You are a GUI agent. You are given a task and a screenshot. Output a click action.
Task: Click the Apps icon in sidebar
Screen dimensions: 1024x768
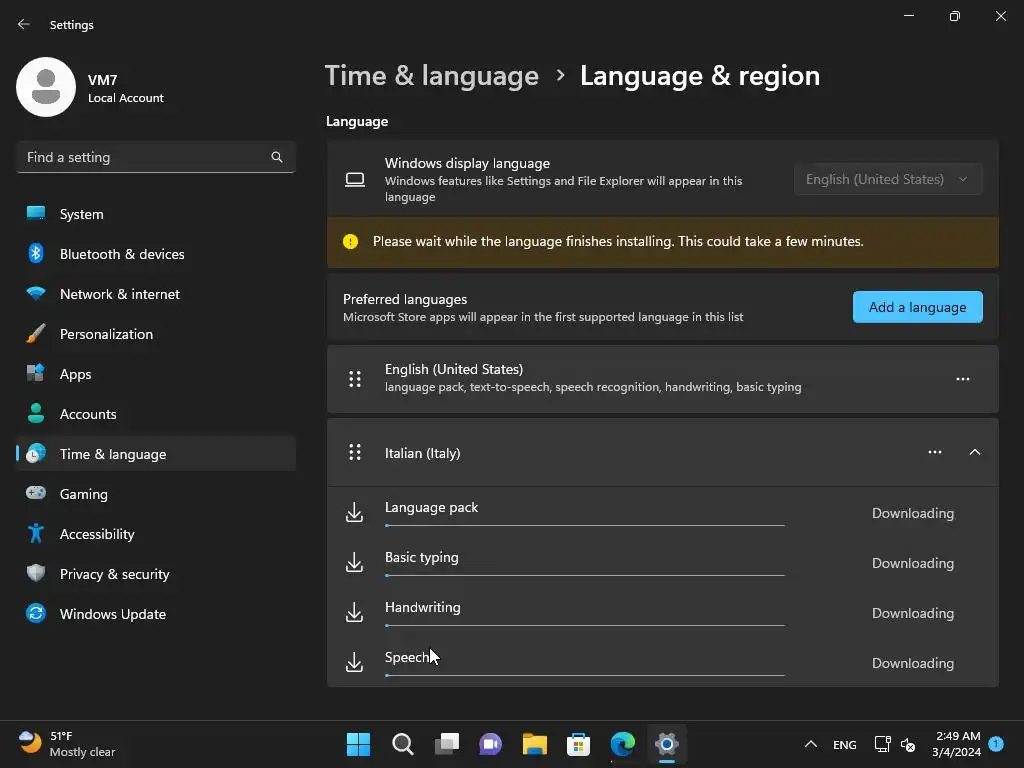pyautogui.click(x=36, y=374)
